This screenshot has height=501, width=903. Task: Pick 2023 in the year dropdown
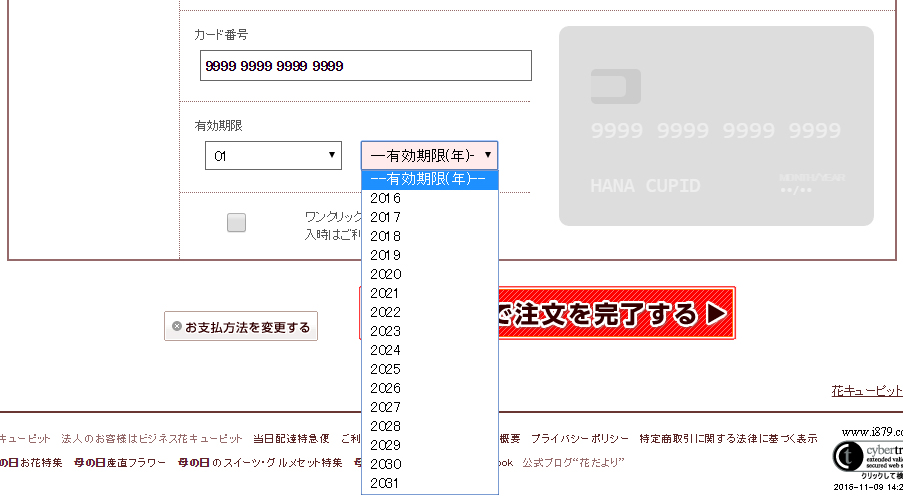[430, 331]
